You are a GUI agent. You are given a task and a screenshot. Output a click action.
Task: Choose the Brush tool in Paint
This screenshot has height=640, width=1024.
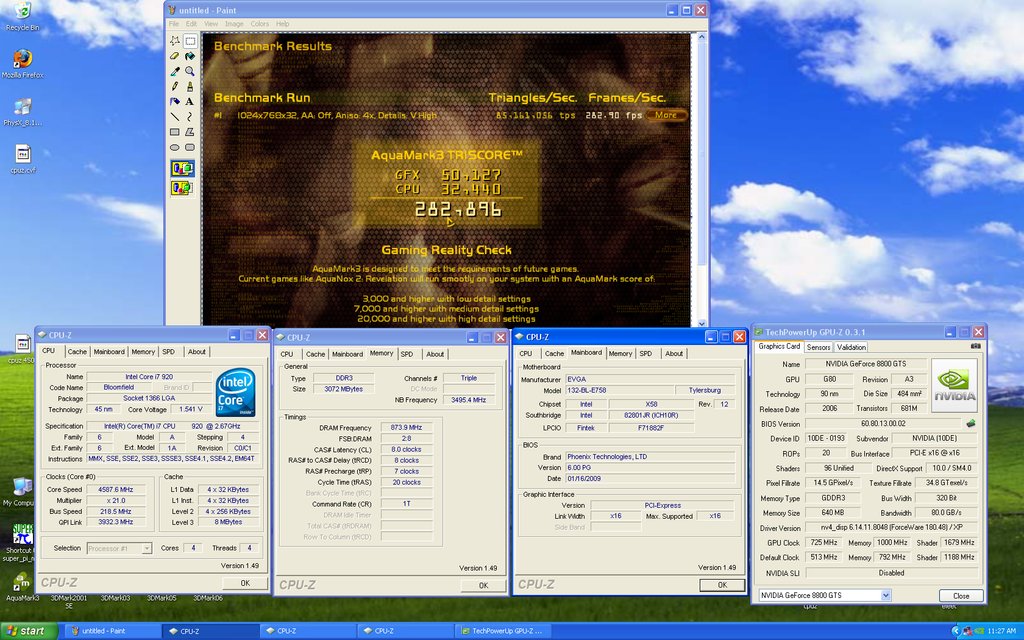tap(190, 86)
